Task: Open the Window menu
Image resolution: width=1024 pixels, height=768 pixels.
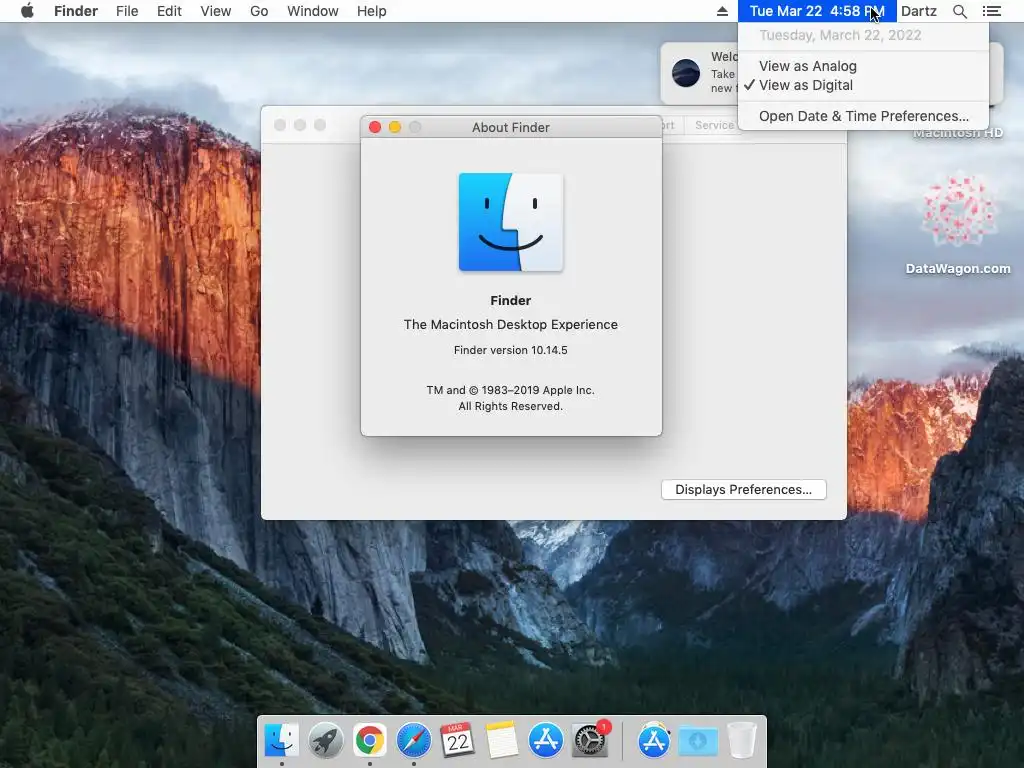Action: (x=313, y=11)
